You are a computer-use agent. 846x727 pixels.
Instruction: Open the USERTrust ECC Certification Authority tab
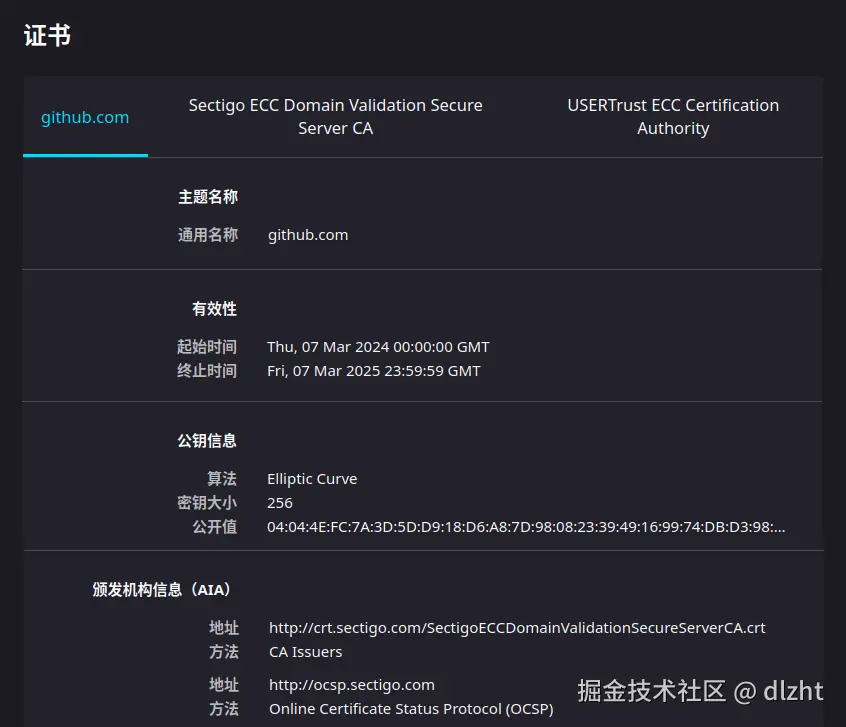(x=673, y=117)
